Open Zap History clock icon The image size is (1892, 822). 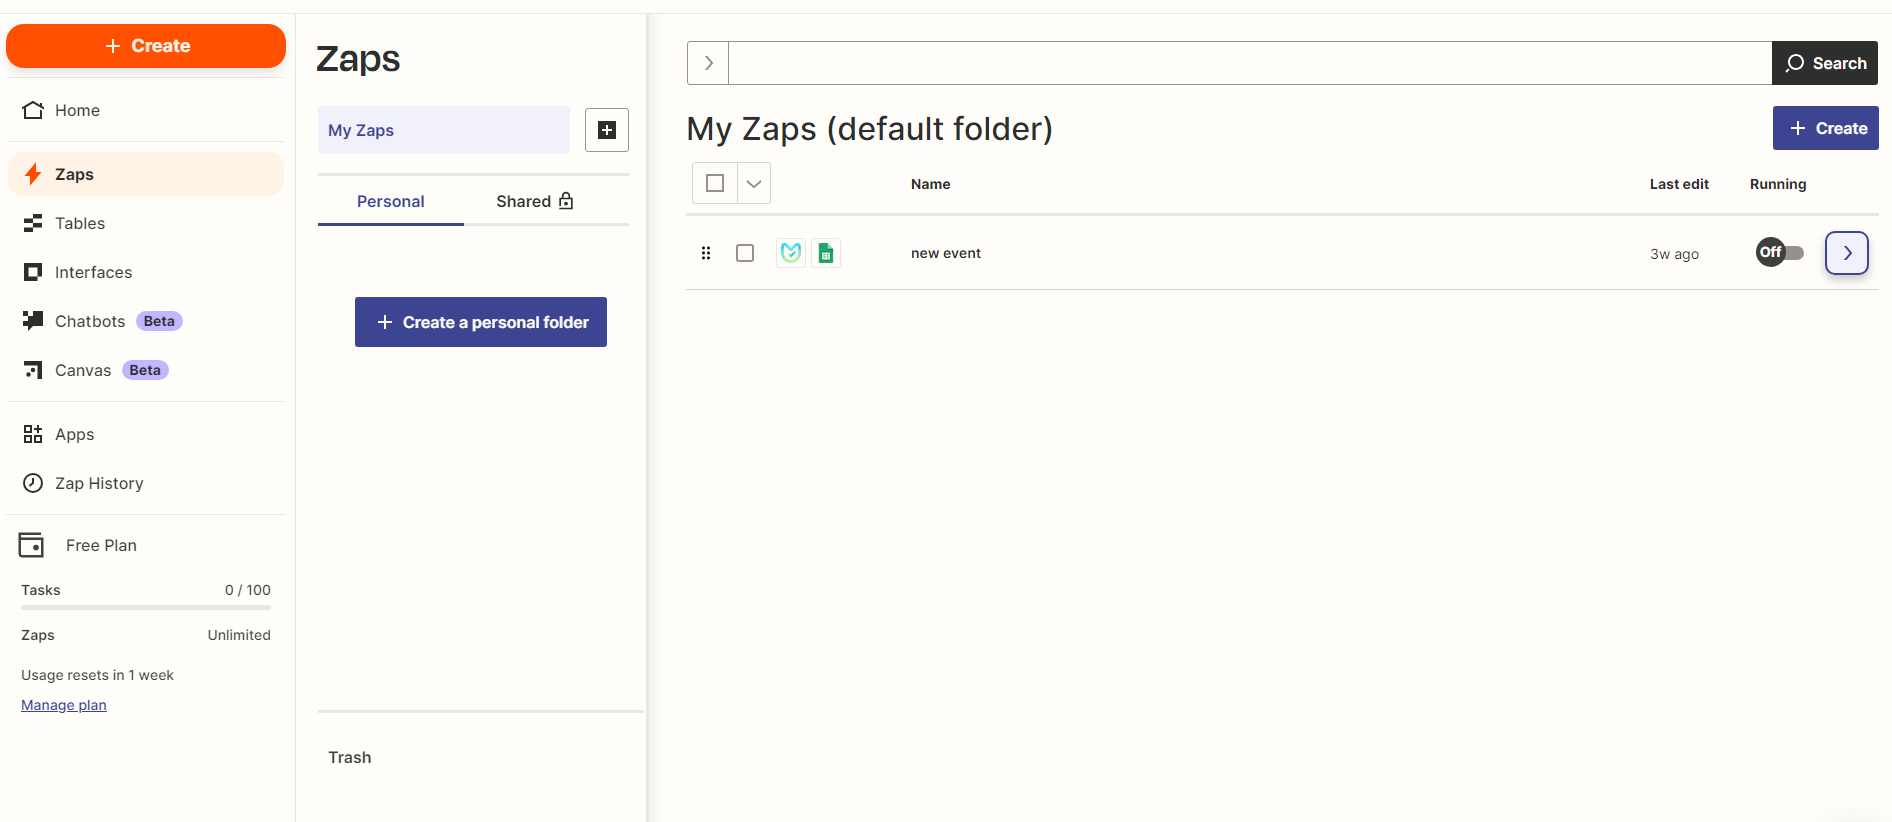33,483
